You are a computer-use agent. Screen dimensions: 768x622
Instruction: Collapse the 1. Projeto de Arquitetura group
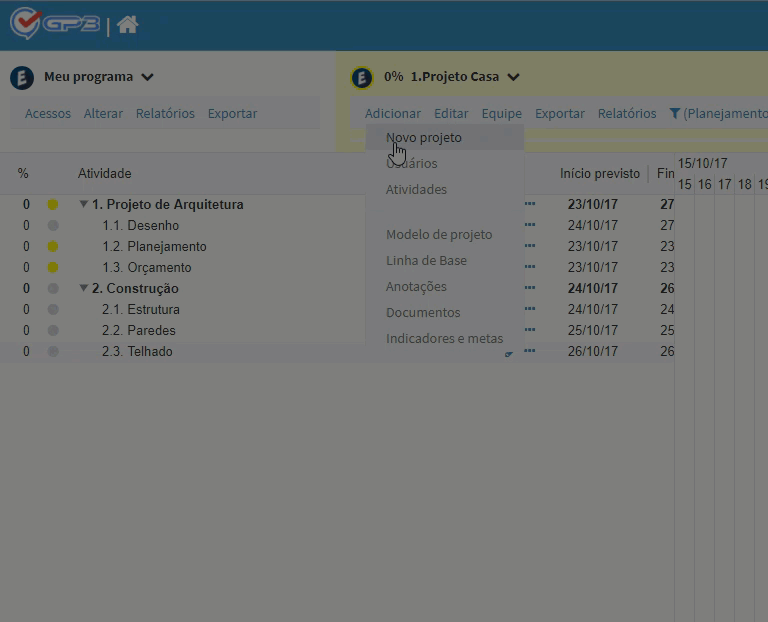(84, 204)
